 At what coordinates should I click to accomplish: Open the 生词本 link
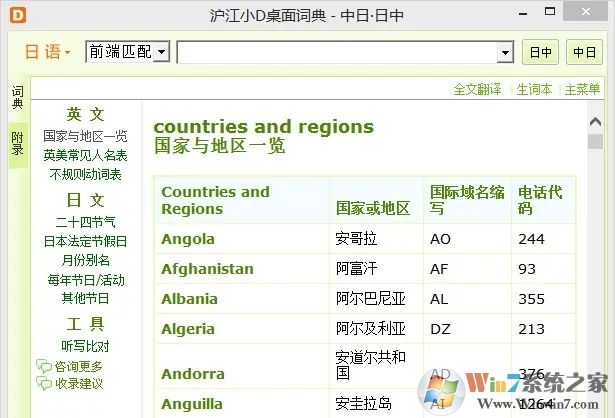click(x=534, y=89)
